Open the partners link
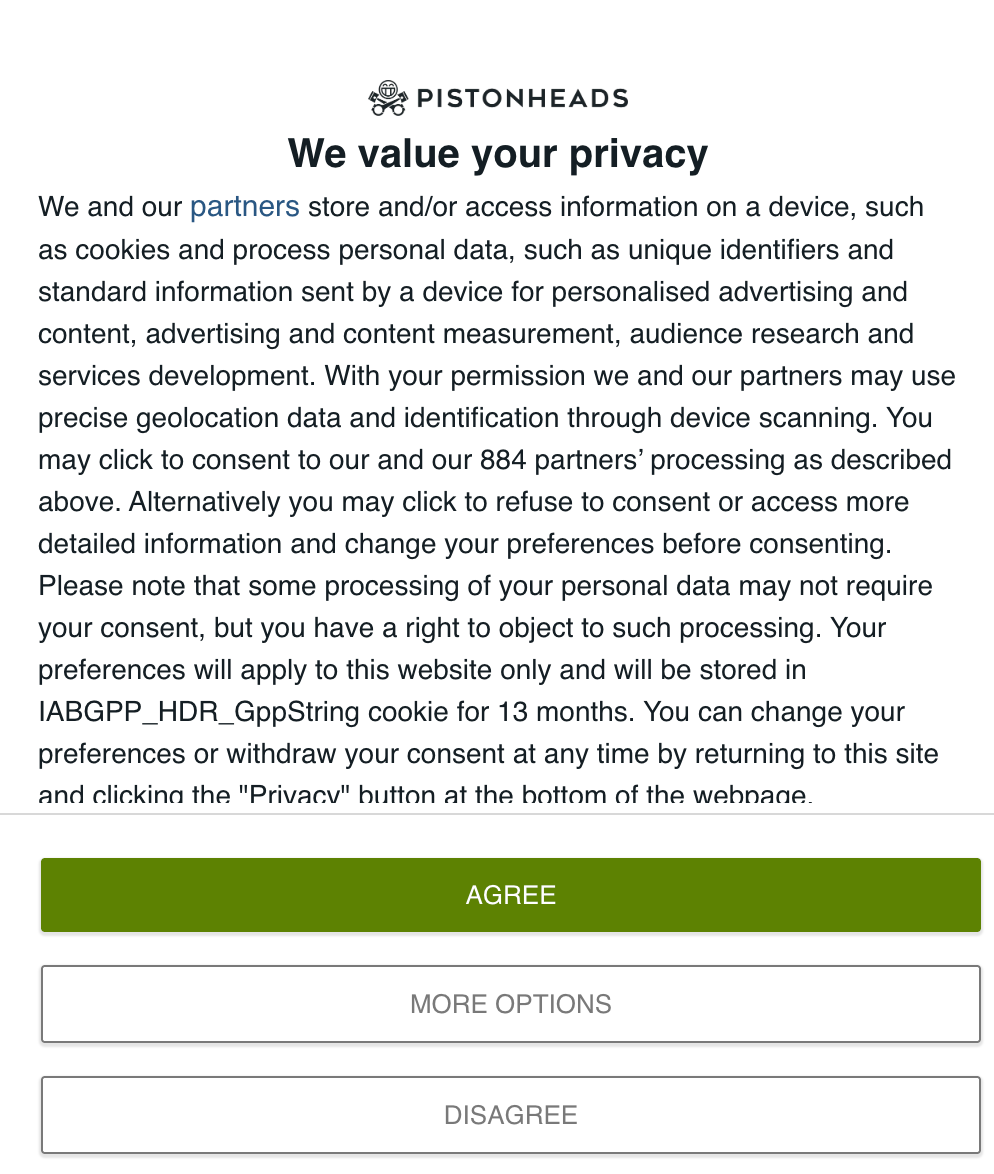Viewport: 994px width, 1174px height. pos(245,207)
